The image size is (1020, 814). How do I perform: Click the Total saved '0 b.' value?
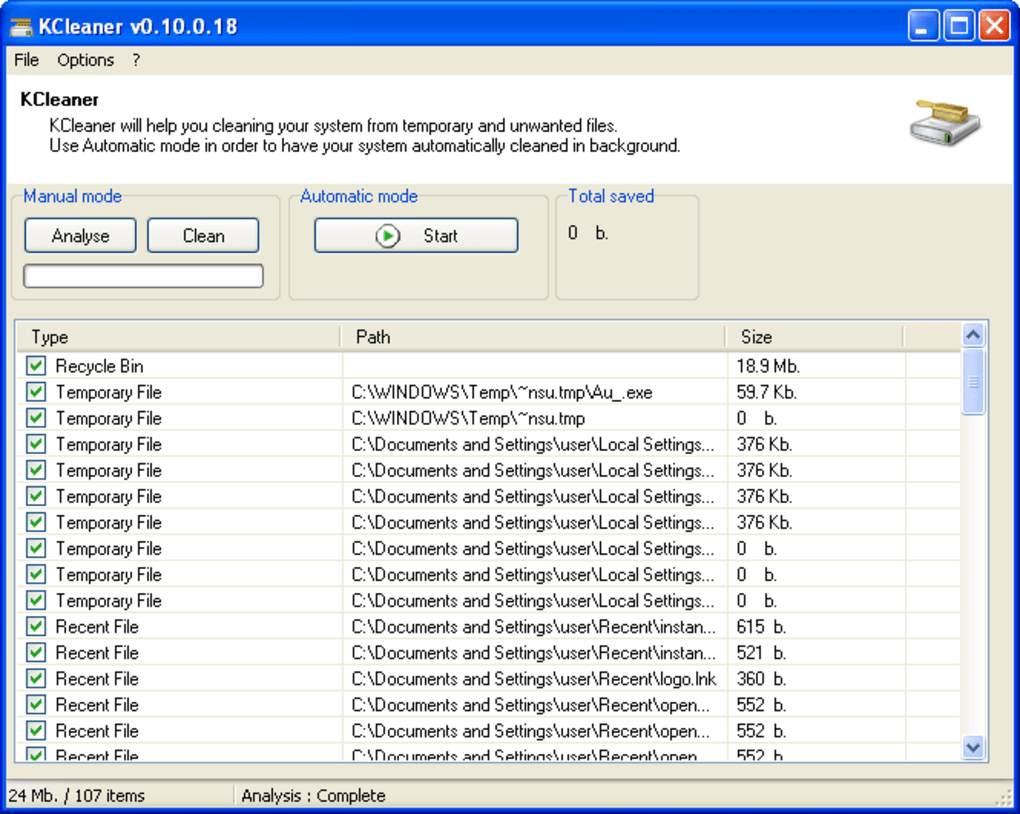tap(587, 233)
